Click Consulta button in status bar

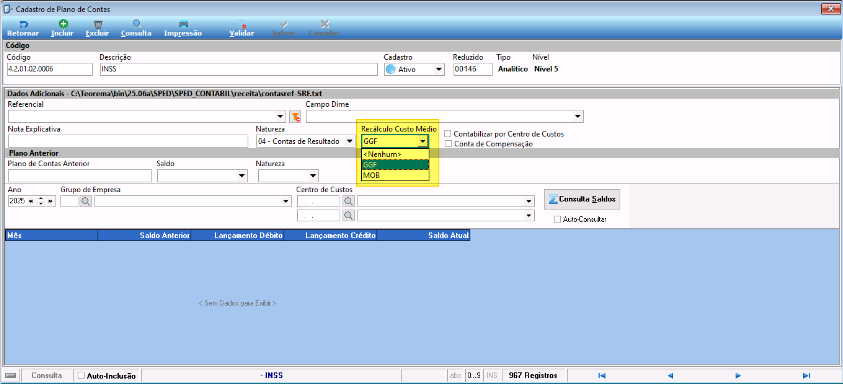click(x=47, y=375)
